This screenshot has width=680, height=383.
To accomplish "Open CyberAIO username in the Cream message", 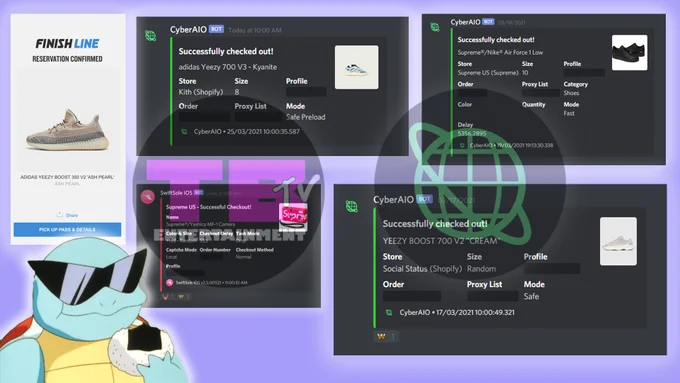I will click(x=393, y=200).
